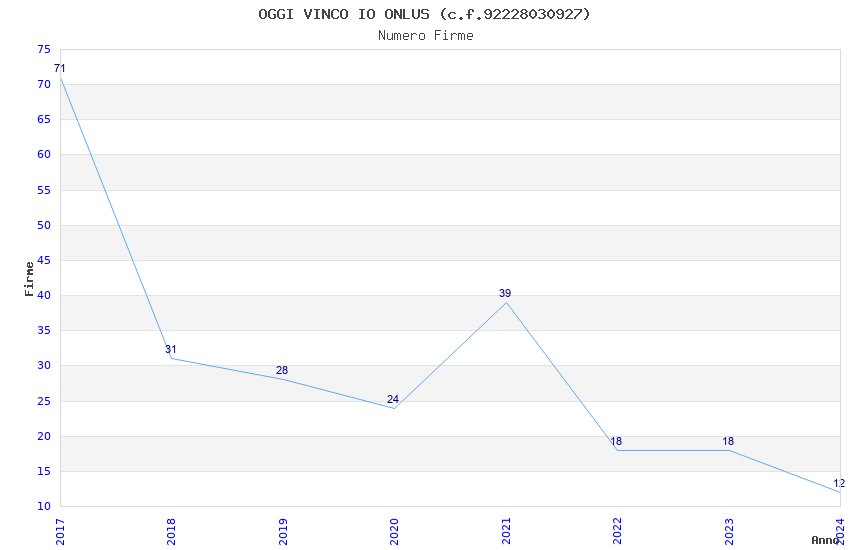Click the 2019 x-axis year label
The image size is (850, 550).
[283, 532]
